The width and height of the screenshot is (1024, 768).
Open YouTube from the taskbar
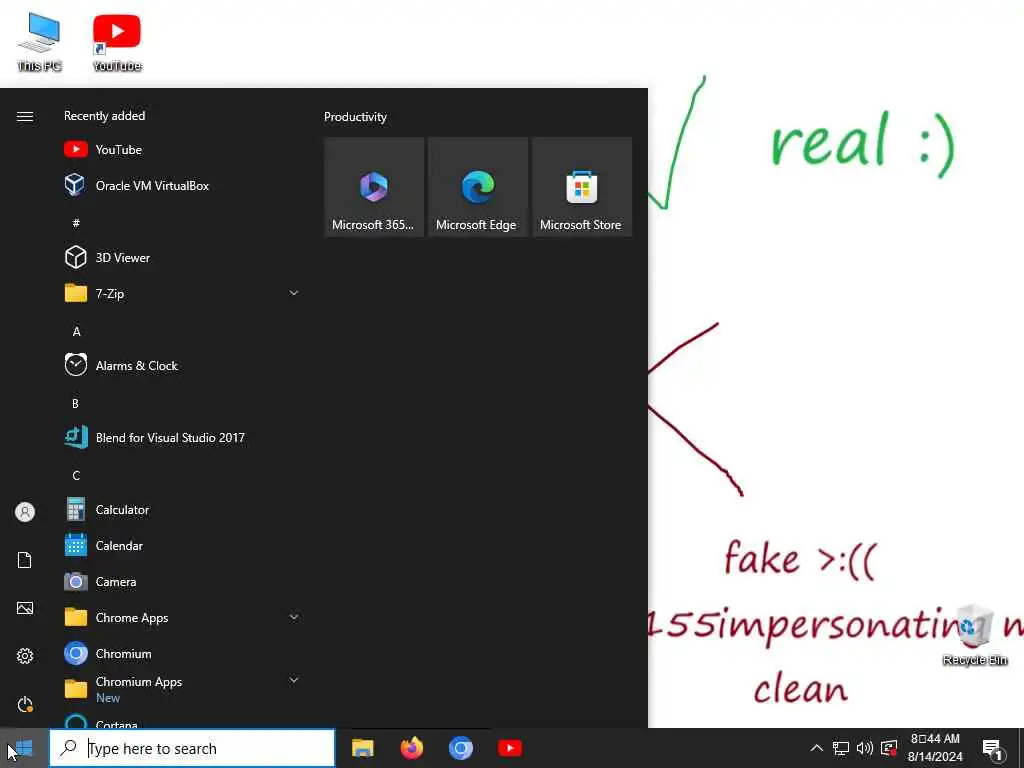pos(509,748)
